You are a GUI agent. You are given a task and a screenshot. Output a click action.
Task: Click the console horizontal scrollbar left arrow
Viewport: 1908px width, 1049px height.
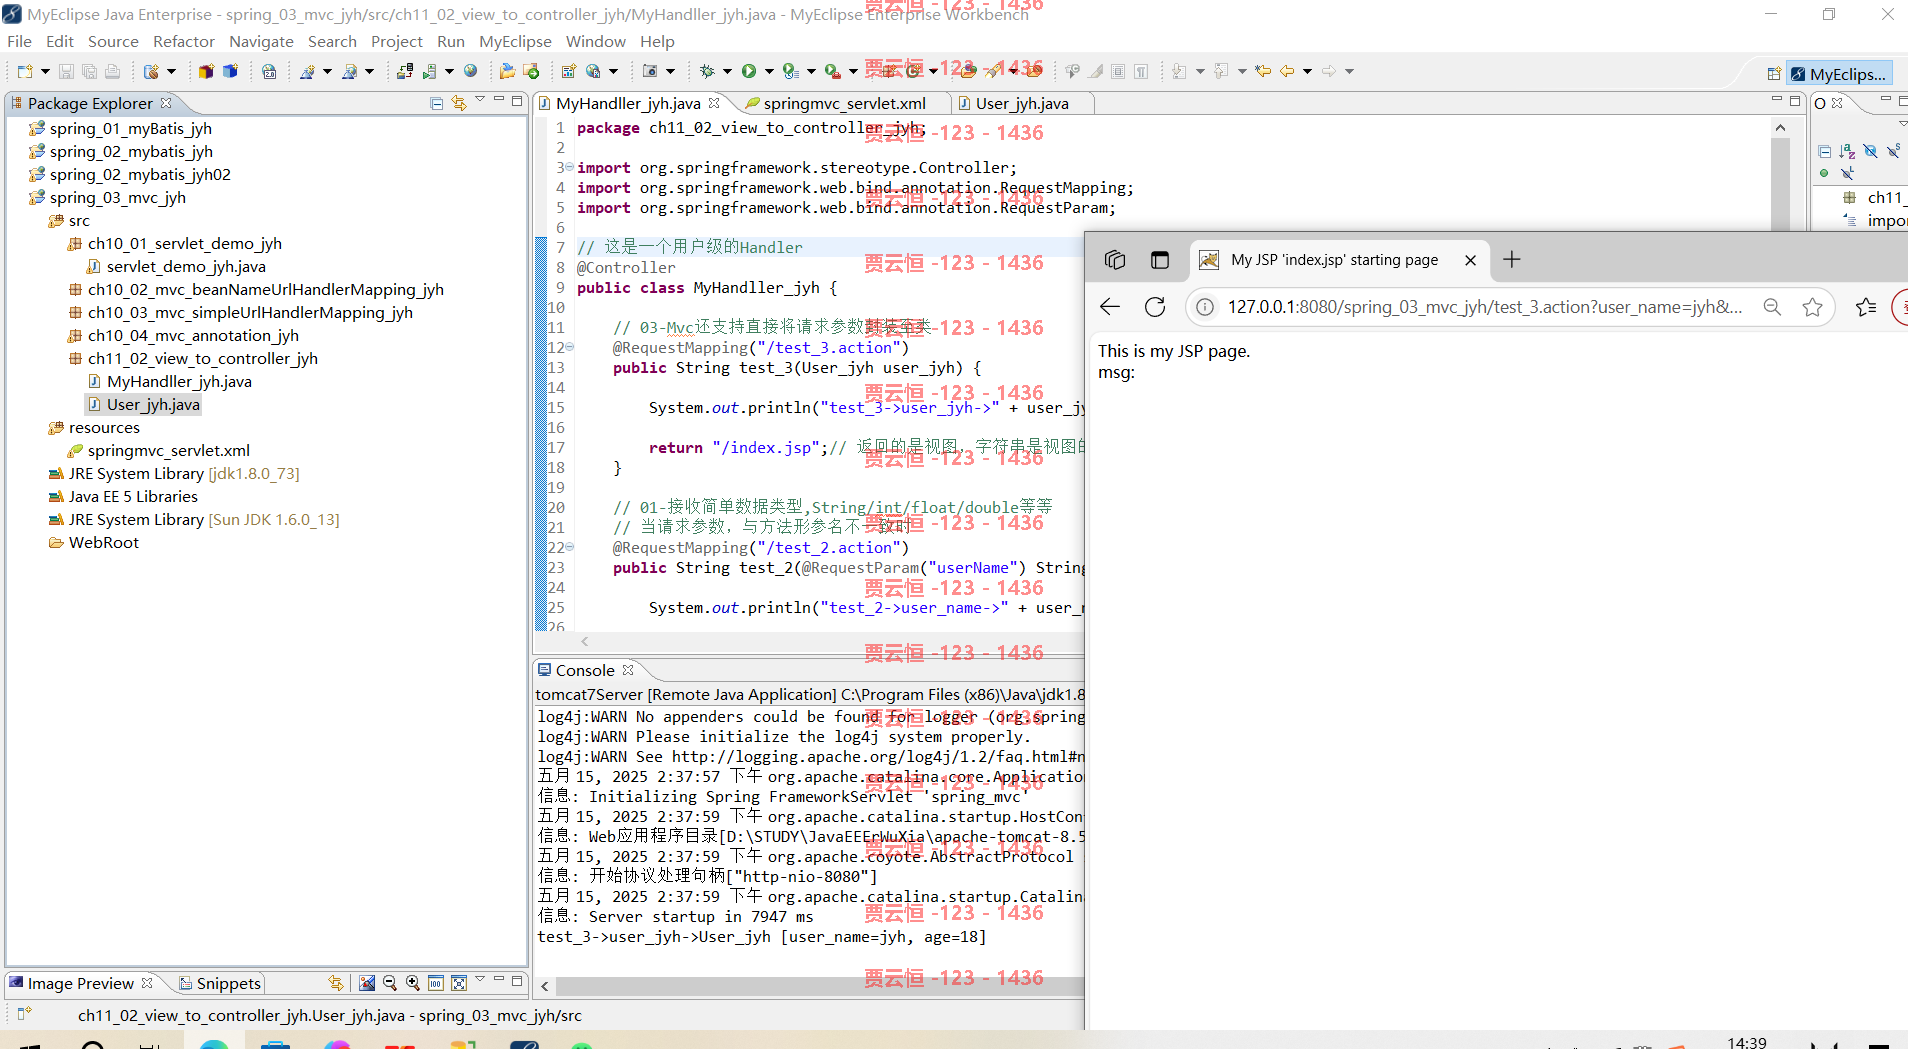(545, 986)
